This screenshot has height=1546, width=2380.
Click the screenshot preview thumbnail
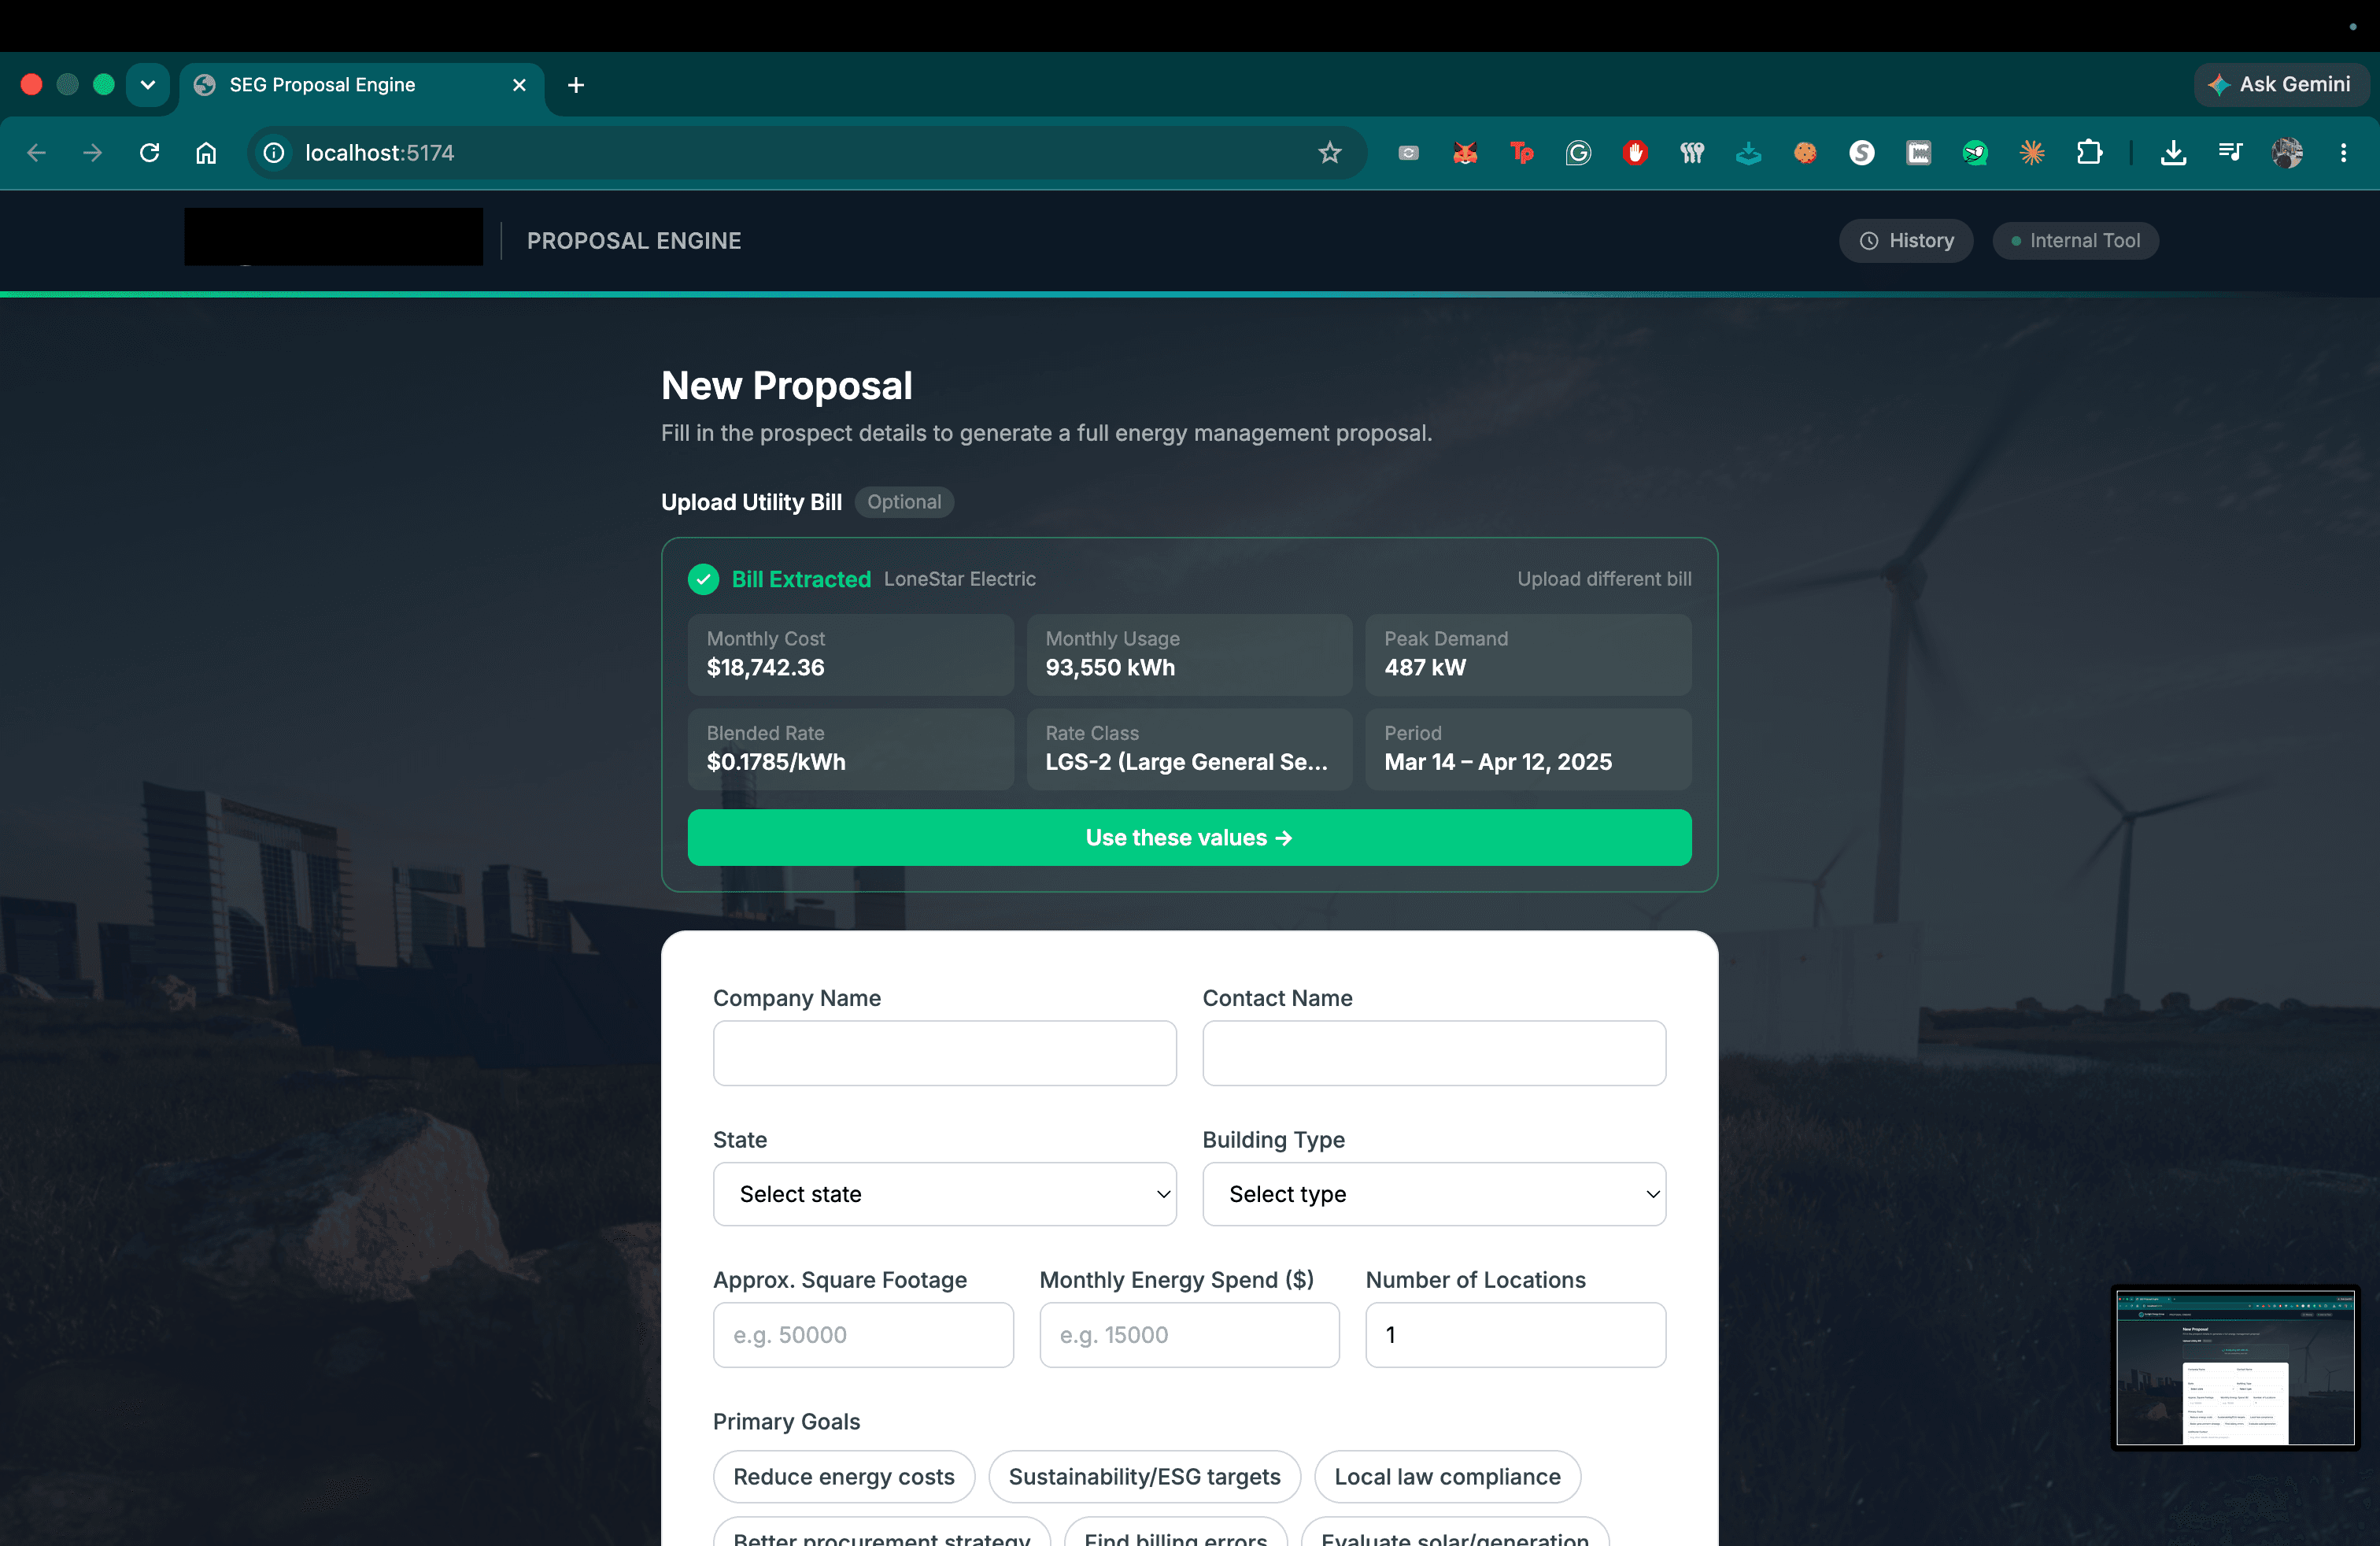2235,1368
